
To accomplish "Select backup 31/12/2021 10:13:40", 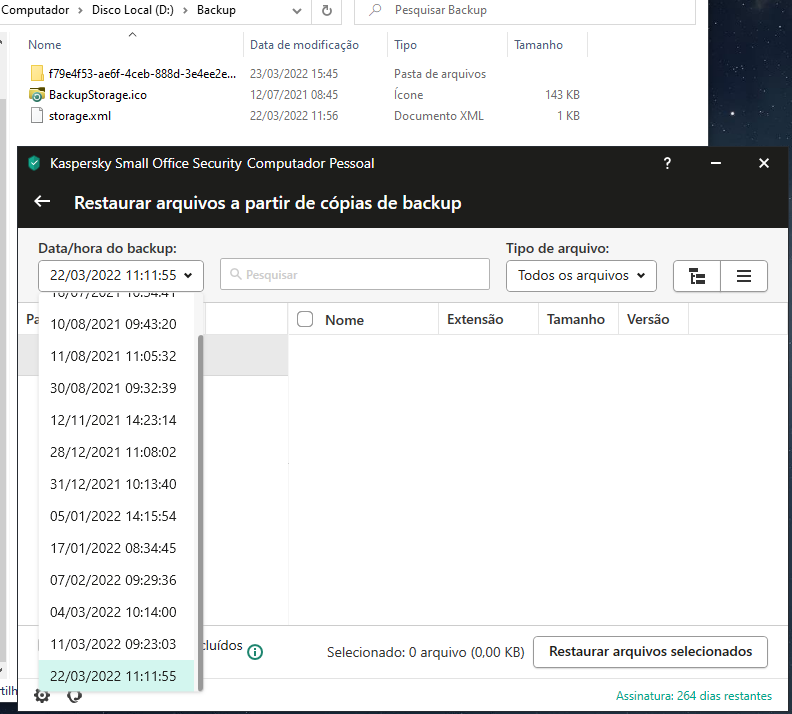I will tap(116, 484).
